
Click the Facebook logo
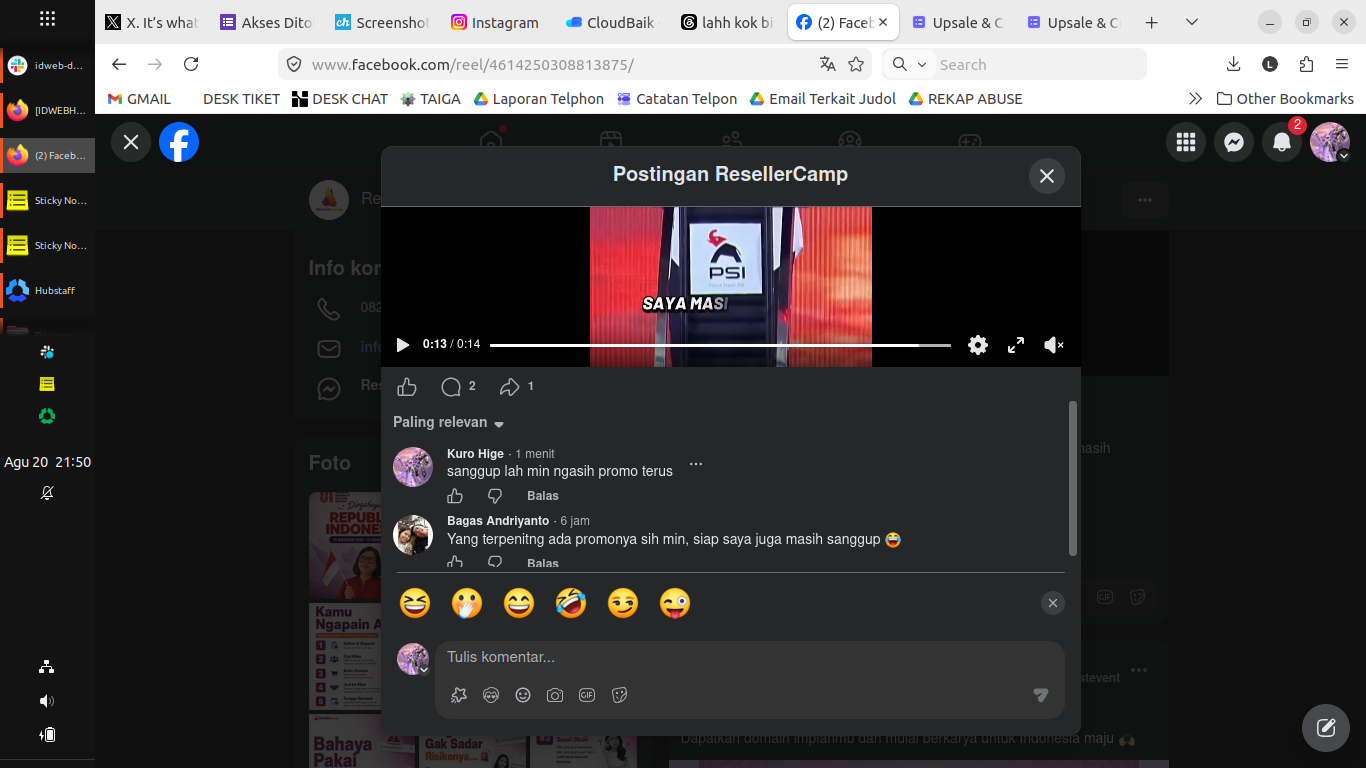(x=179, y=142)
